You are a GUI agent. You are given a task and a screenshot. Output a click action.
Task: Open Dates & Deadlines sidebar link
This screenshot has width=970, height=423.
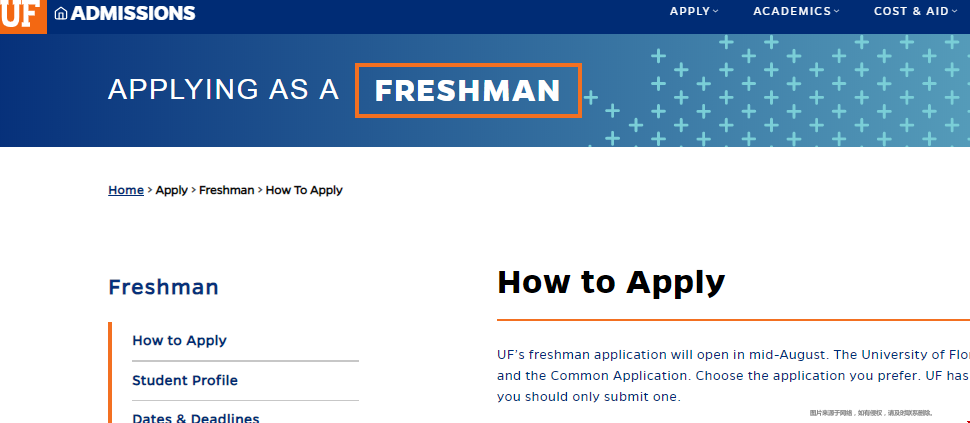pyautogui.click(x=195, y=418)
